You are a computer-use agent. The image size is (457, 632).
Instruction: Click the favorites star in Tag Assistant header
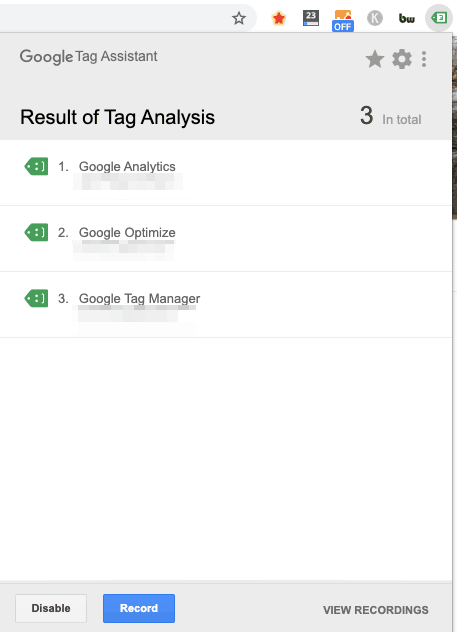point(375,59)
